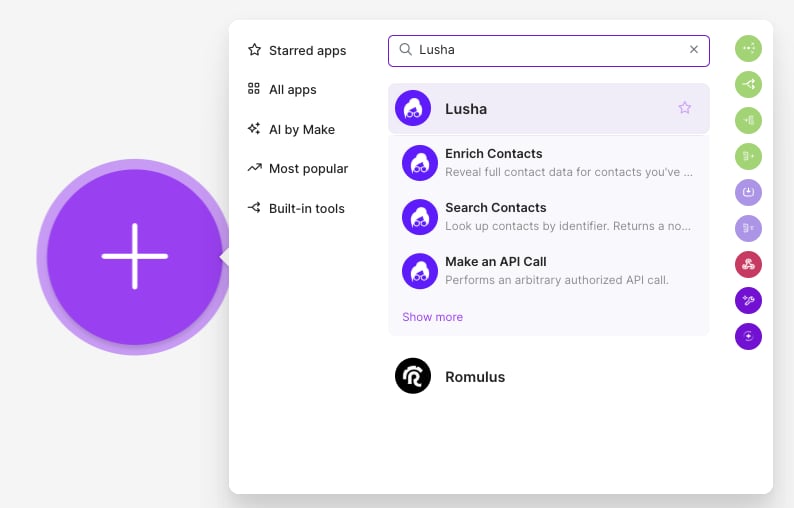The height and width of the screenshot is (508, 794).
Task: Click the Lusha icon beside Make an API Call
Action: tap(420, 271)
